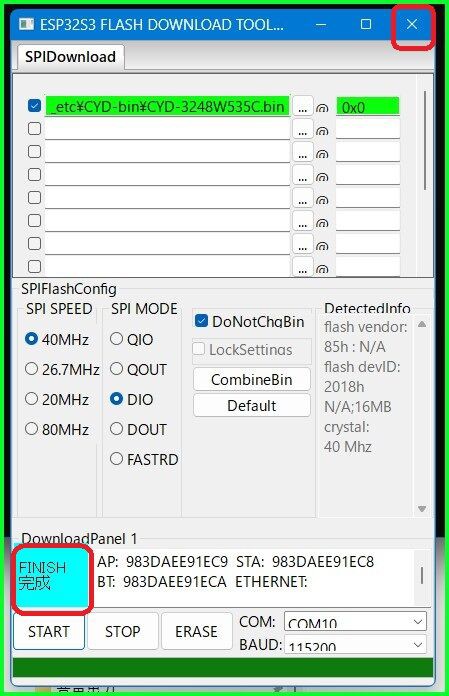Image resolution: width=449 pixels, height=696 pixels.
Task: Click the STOP button
Action: (123, 631)
